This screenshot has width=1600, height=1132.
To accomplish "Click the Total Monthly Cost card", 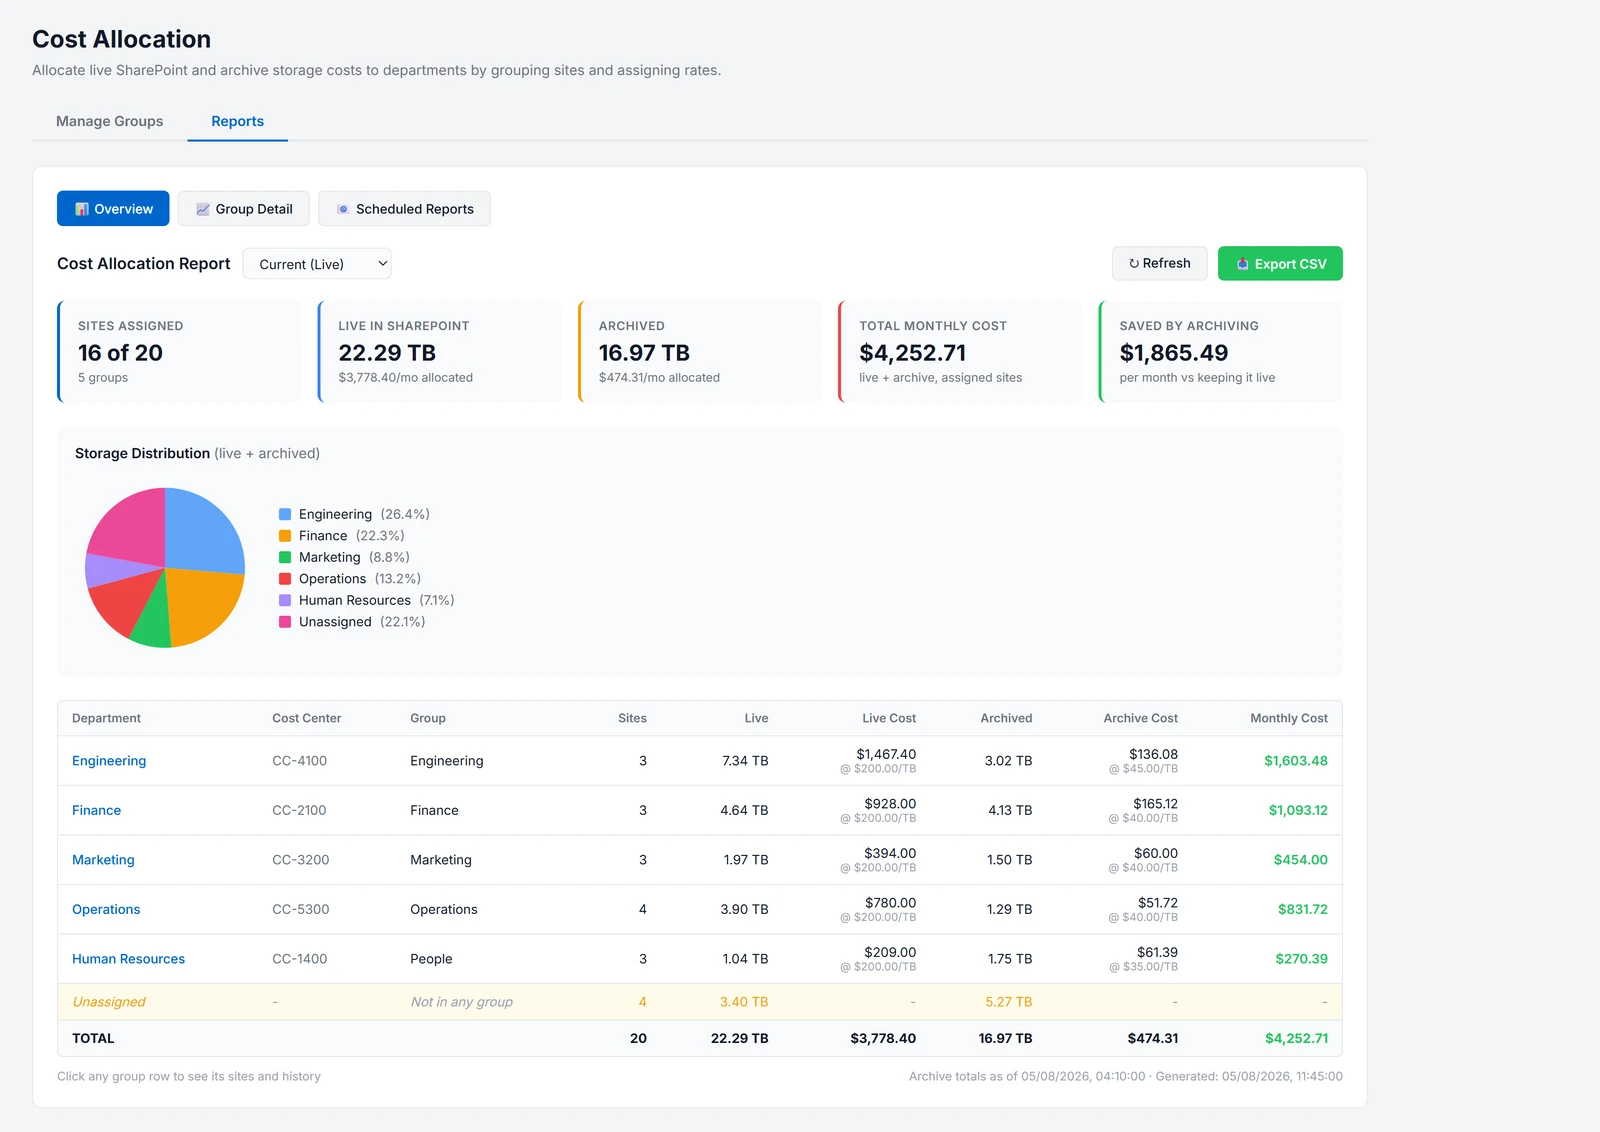I will tap(960, 352).
